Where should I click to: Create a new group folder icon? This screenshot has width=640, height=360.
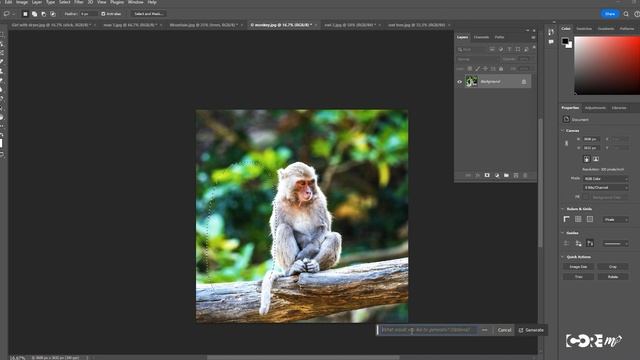(x=506, y=175)
